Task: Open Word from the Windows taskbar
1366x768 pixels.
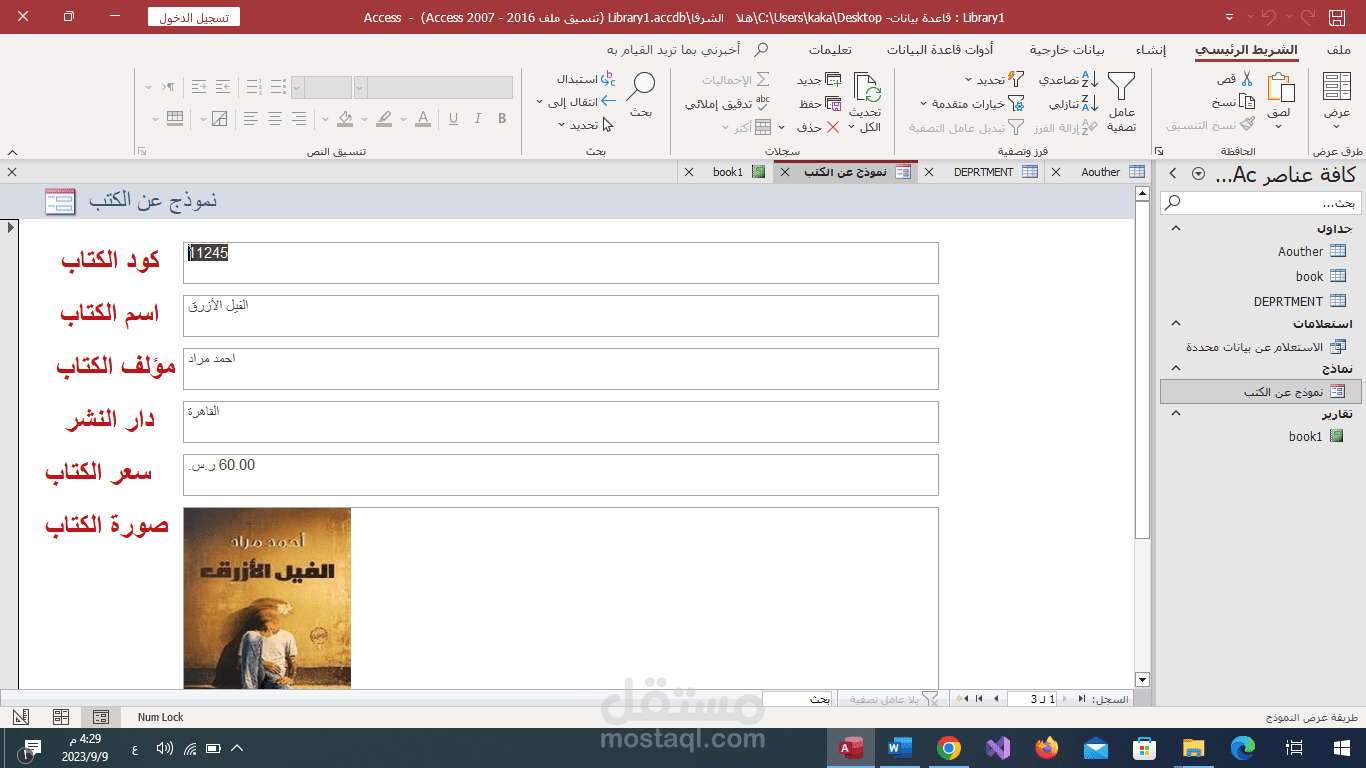Action: pyautogui.click(x=900, y=747)
